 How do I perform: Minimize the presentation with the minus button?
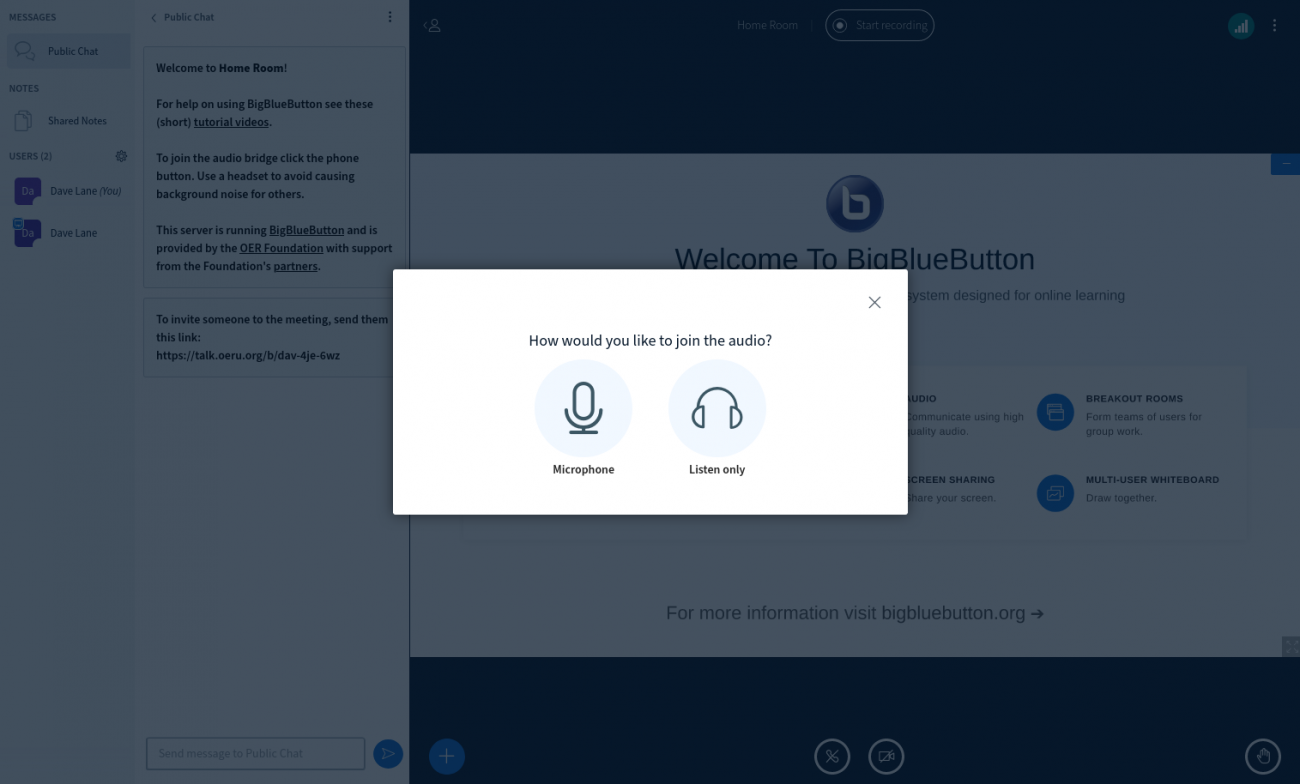coord(1286,163)
